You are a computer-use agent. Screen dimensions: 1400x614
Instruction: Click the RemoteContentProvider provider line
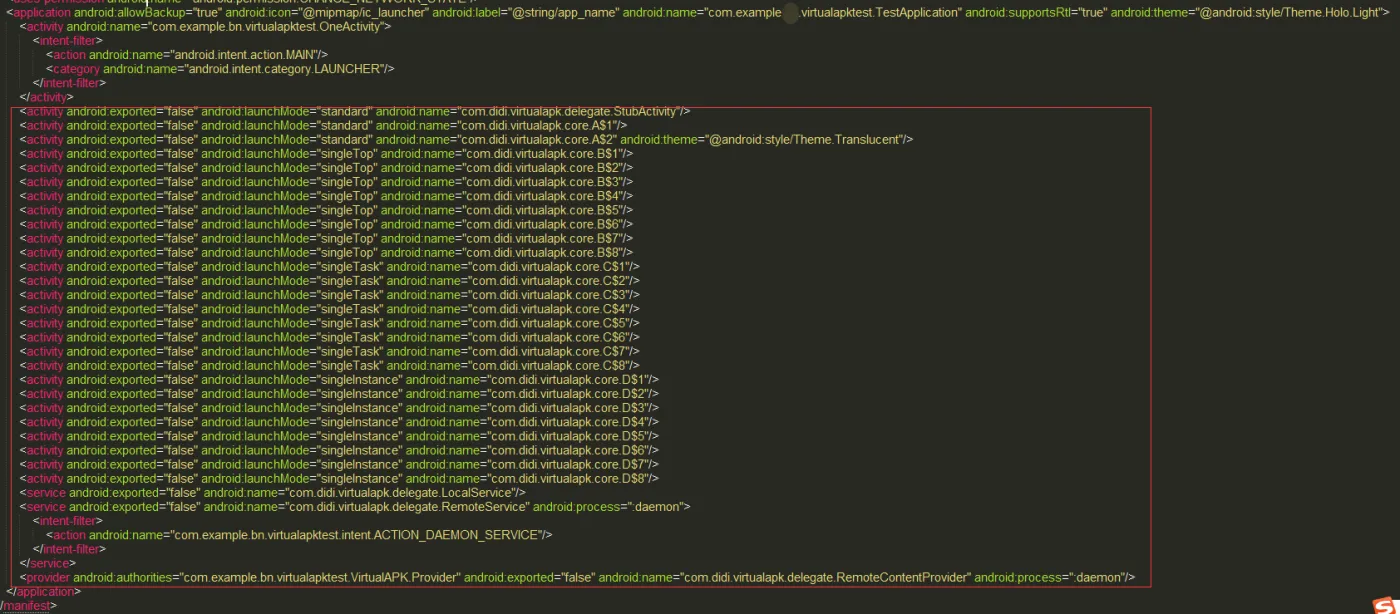click(577, 577)
